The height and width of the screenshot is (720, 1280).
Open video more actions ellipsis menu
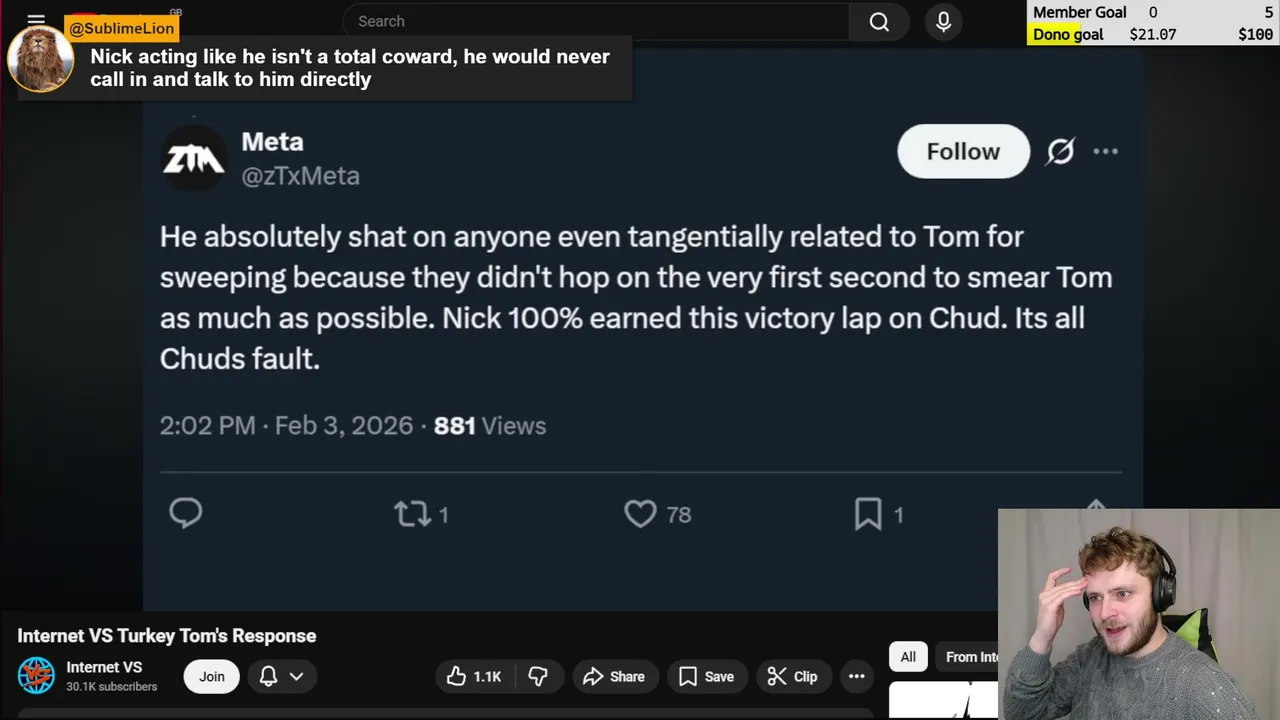pos(857,677)
